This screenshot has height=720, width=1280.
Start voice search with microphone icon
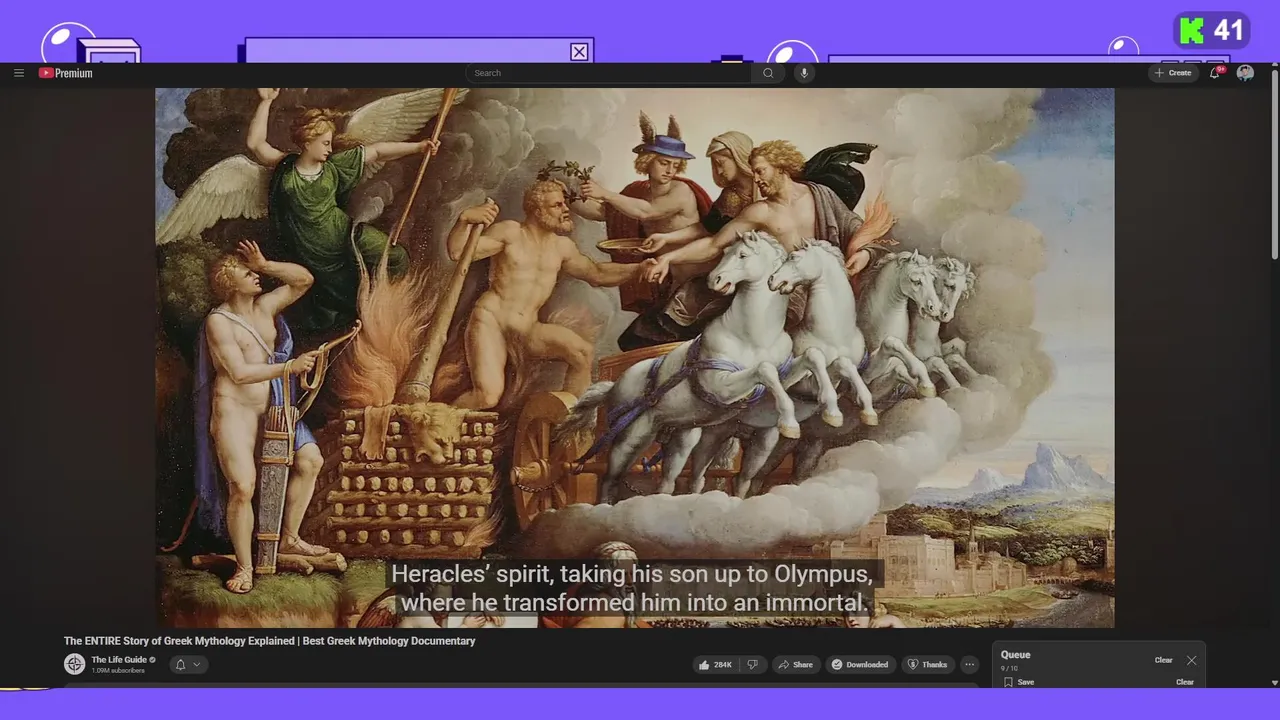click(x=804, y=73)
